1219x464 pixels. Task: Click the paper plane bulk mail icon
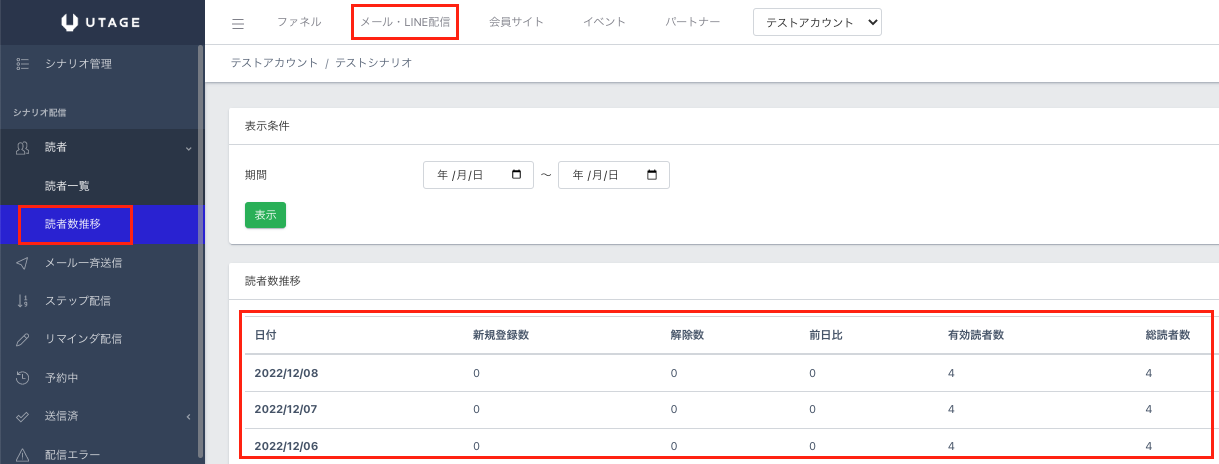(23, 263)
